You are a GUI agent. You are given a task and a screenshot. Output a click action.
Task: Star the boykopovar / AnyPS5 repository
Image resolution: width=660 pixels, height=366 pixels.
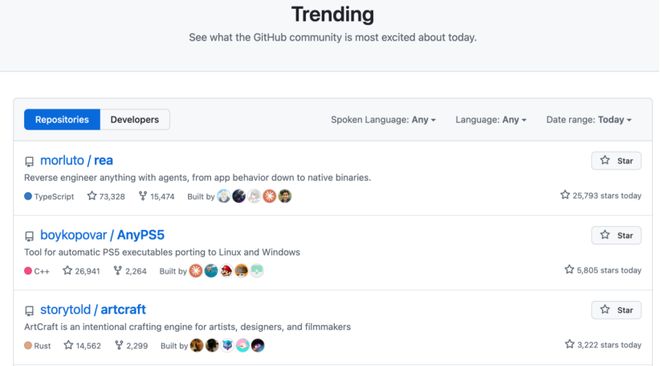[616, 235]
